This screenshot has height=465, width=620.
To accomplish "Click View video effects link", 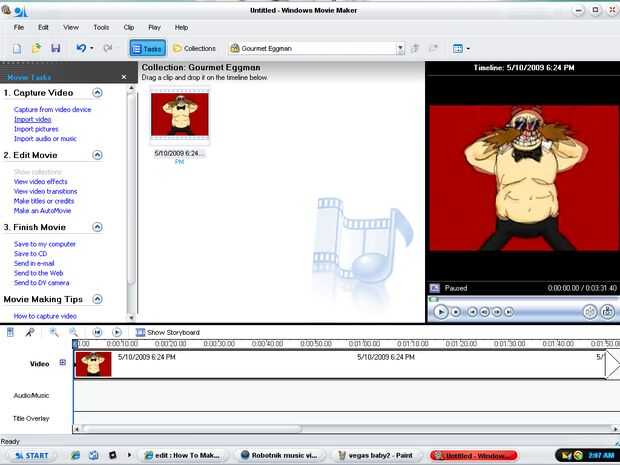I will 40,181.
